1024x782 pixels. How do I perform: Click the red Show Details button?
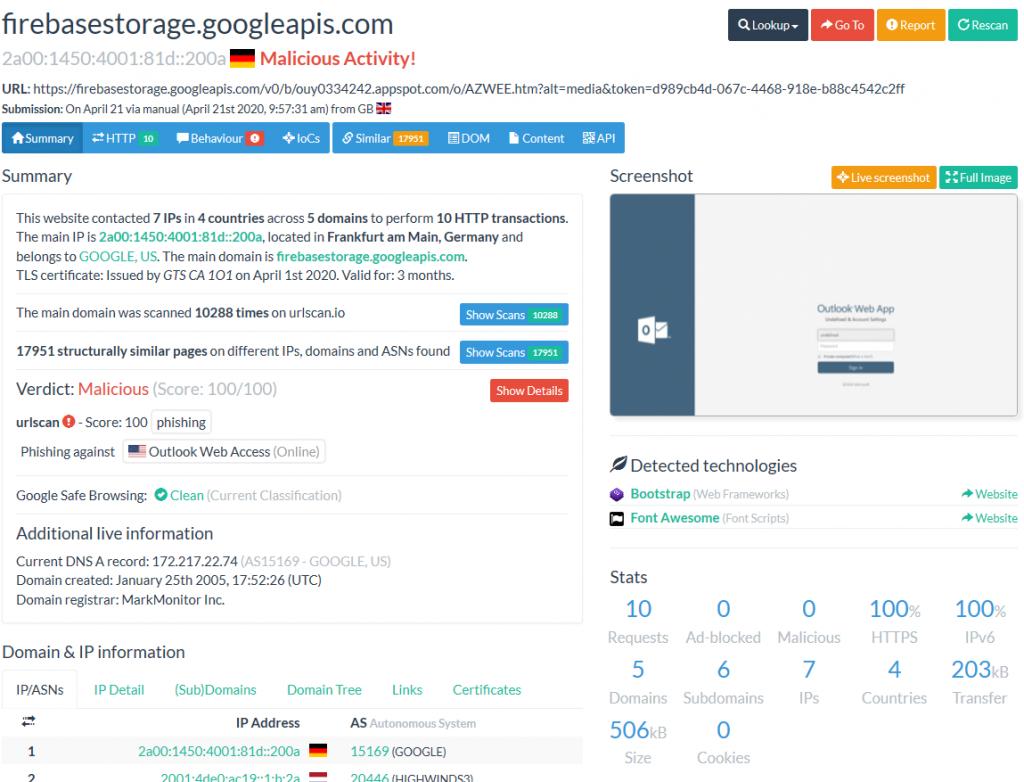tap(529, 391)
